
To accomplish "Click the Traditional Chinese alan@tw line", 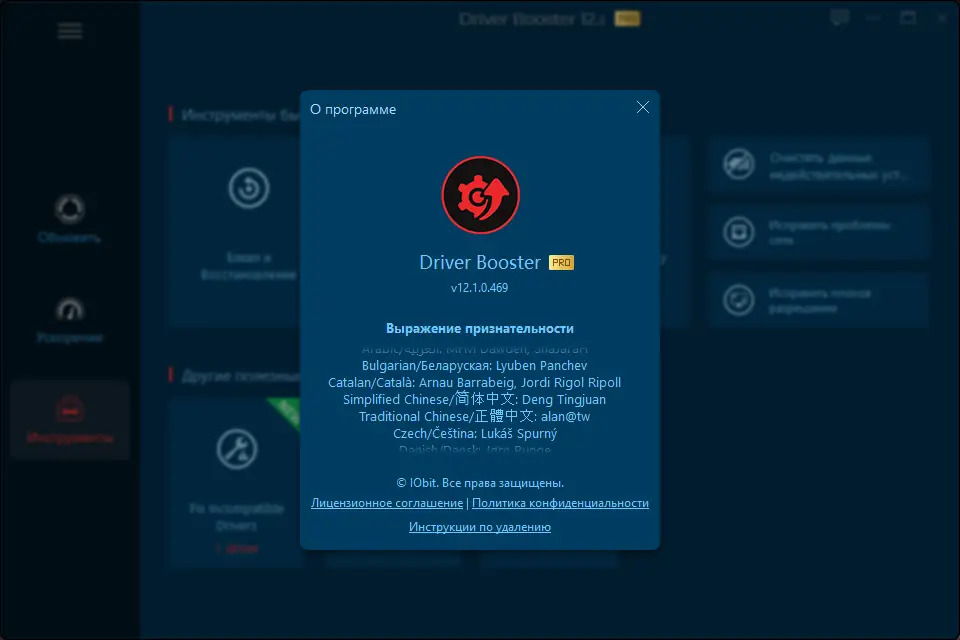I will pyautogui.click(x=474, y=416).
